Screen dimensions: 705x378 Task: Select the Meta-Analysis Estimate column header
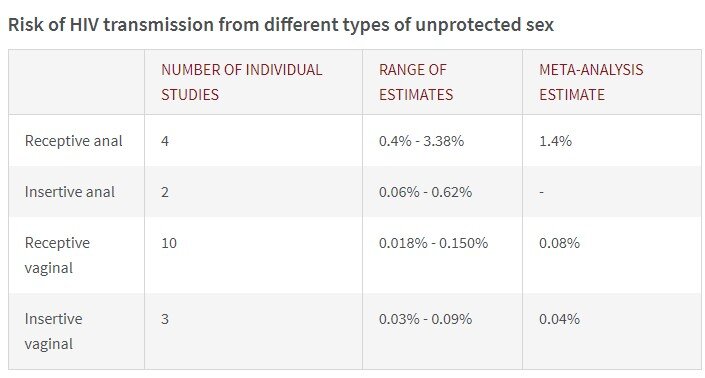coord(591,82)
